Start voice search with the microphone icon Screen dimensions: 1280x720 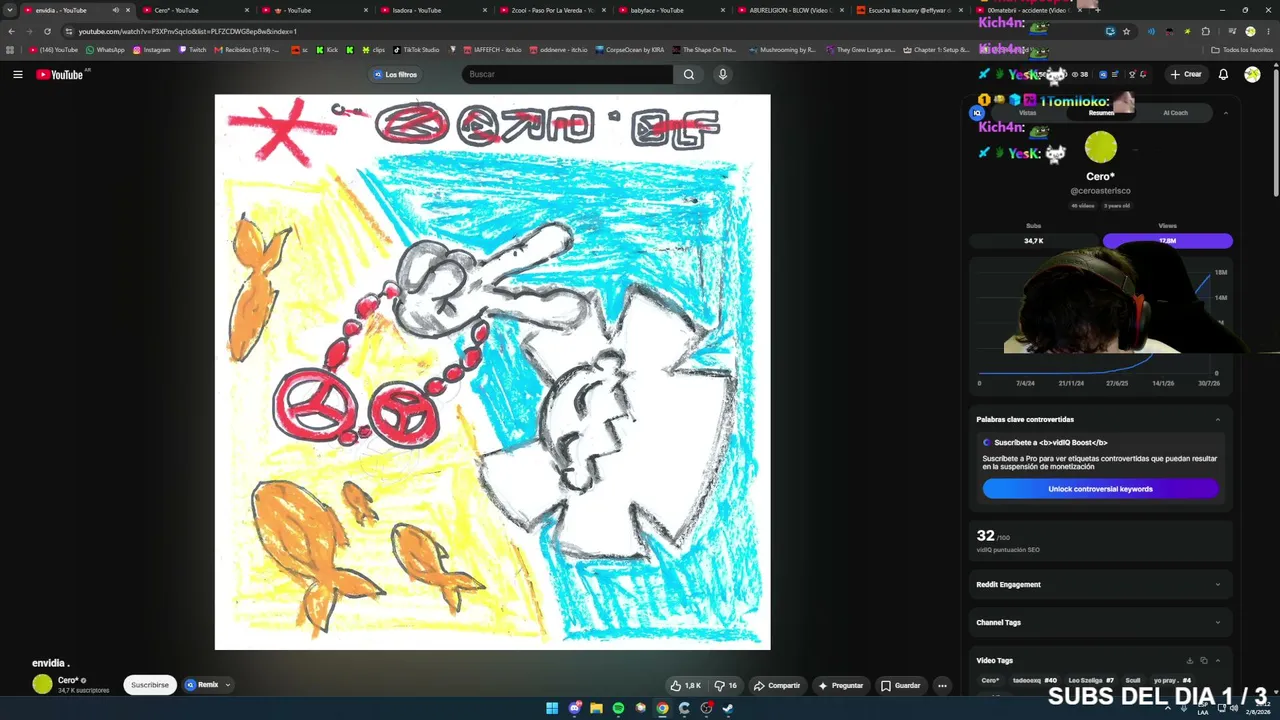pos(722,74)
